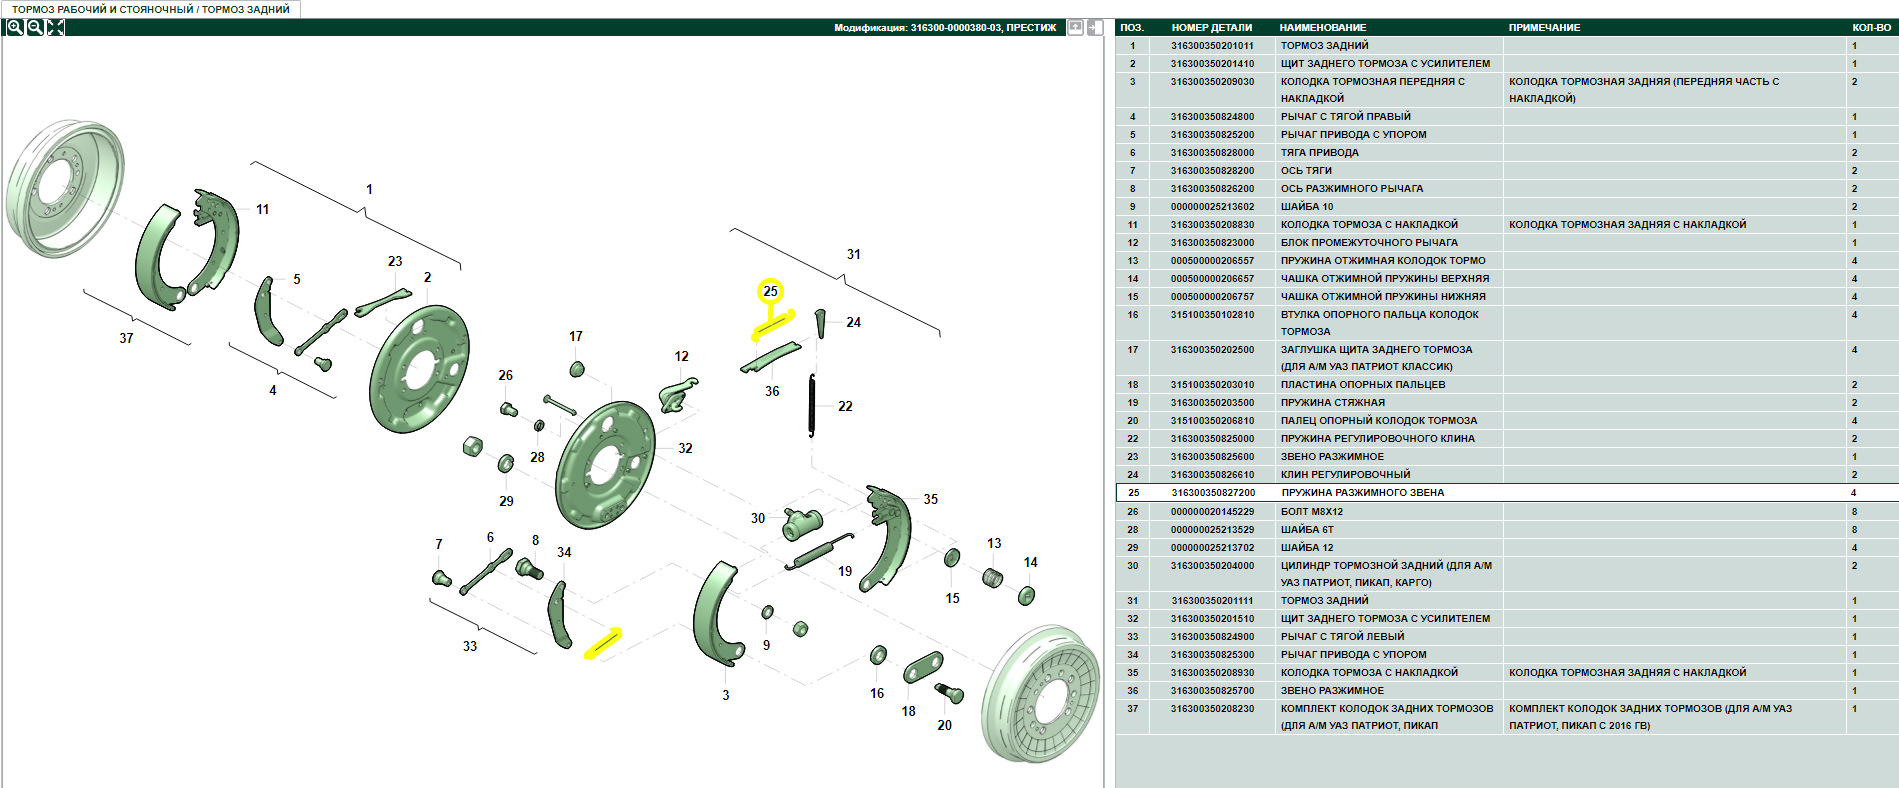Click the НАИМЕНОВАНИЕ column header

click(1323, 28)
